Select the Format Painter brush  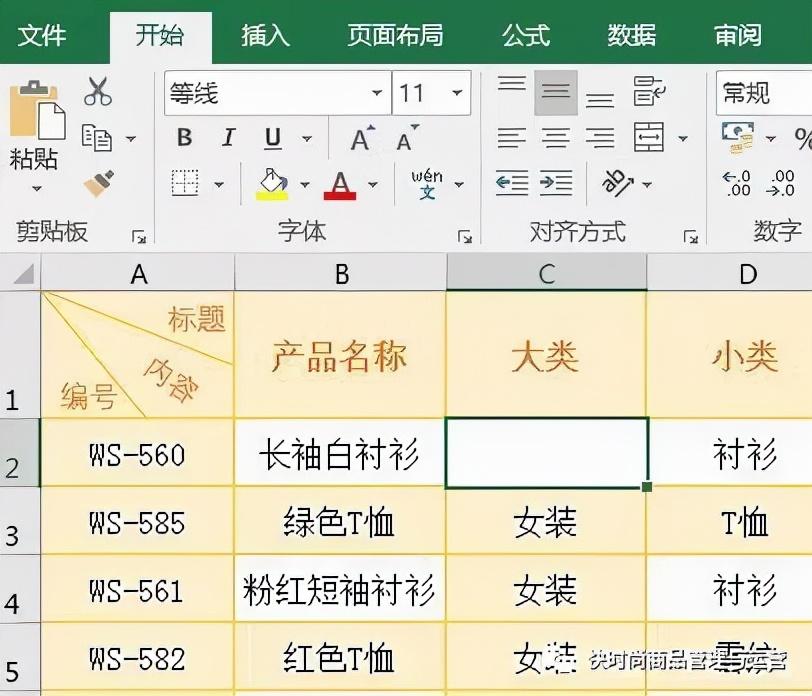tap(98, 183)
